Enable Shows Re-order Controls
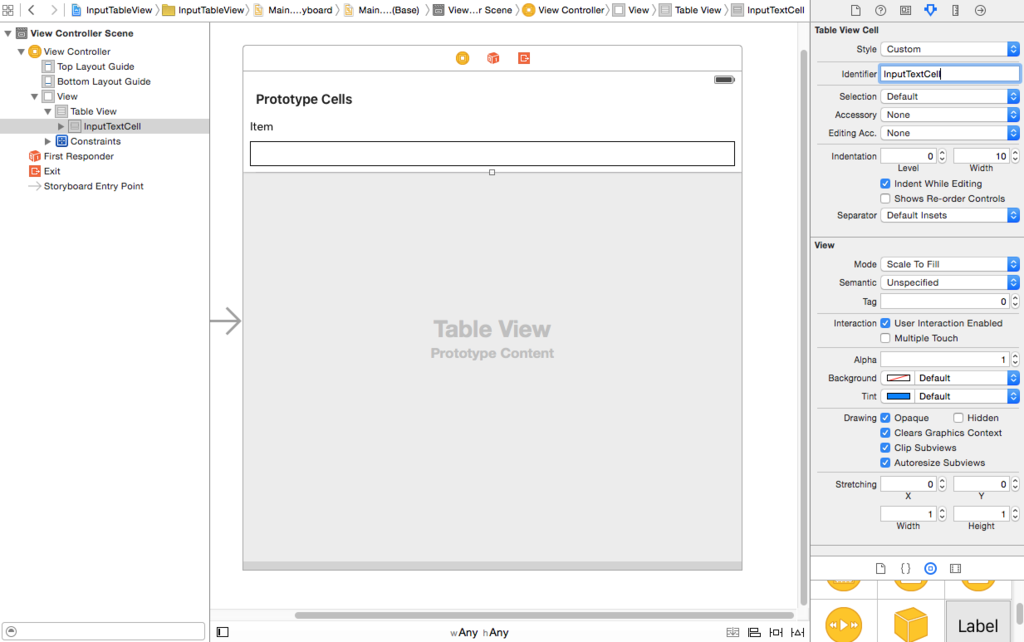 click(x=885, y=199)
